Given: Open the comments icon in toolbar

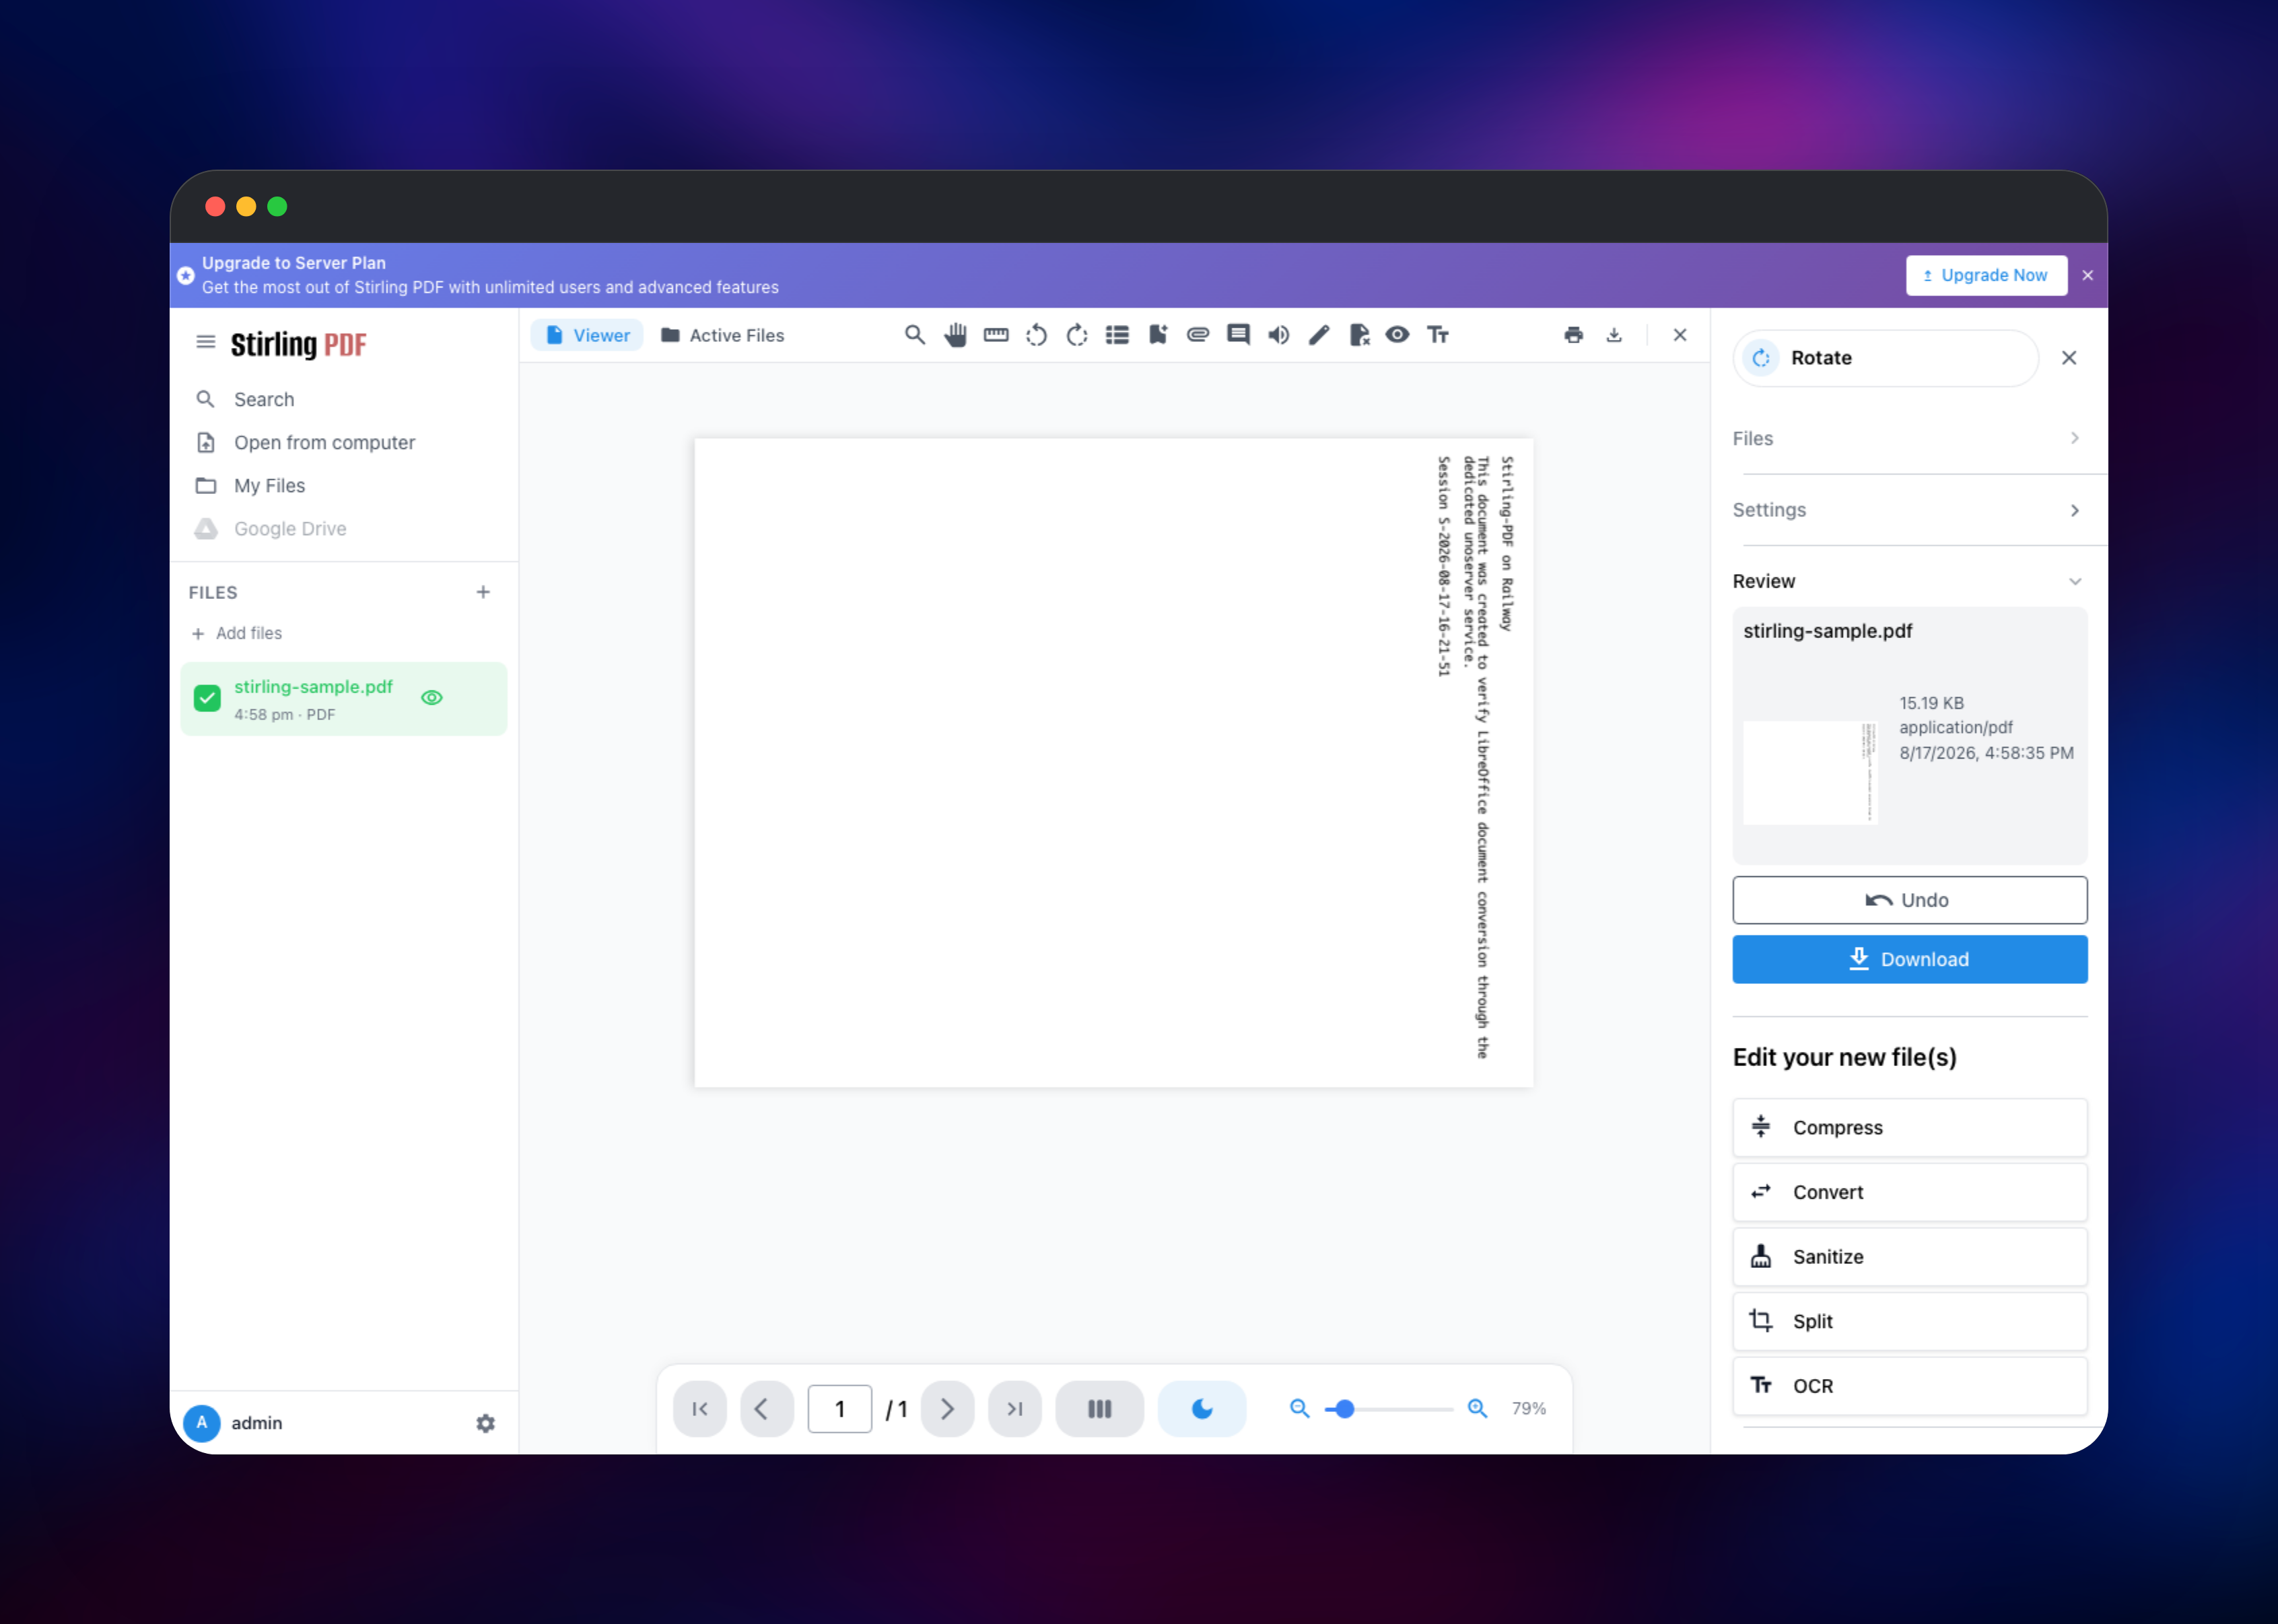Looking at the screenshot, I should click(x=1238, y=335).
